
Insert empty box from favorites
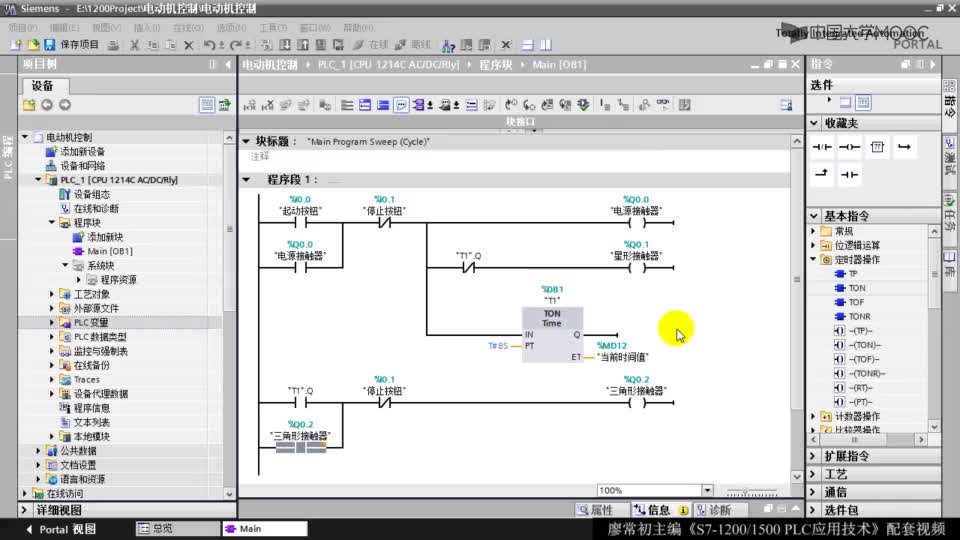click(877, 147)
